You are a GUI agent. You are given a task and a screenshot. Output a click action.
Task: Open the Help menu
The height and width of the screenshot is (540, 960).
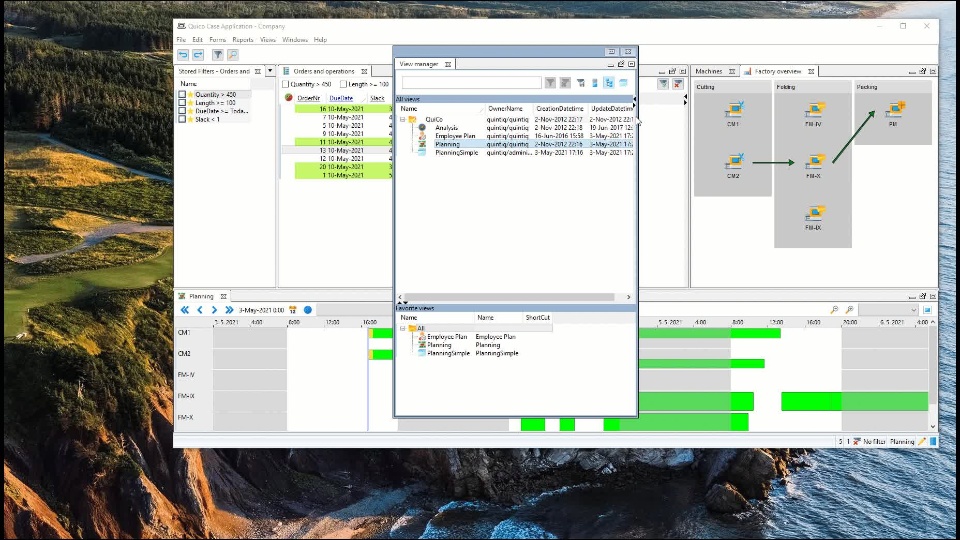click(320, 40)
